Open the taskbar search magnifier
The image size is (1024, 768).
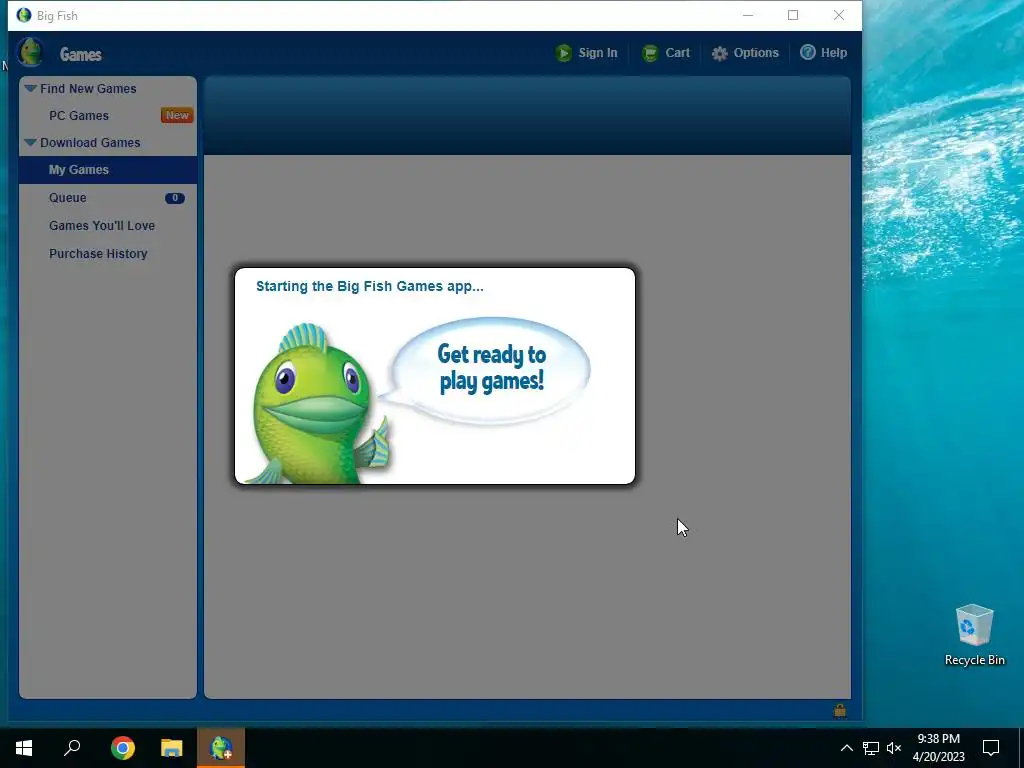[72, 747]
